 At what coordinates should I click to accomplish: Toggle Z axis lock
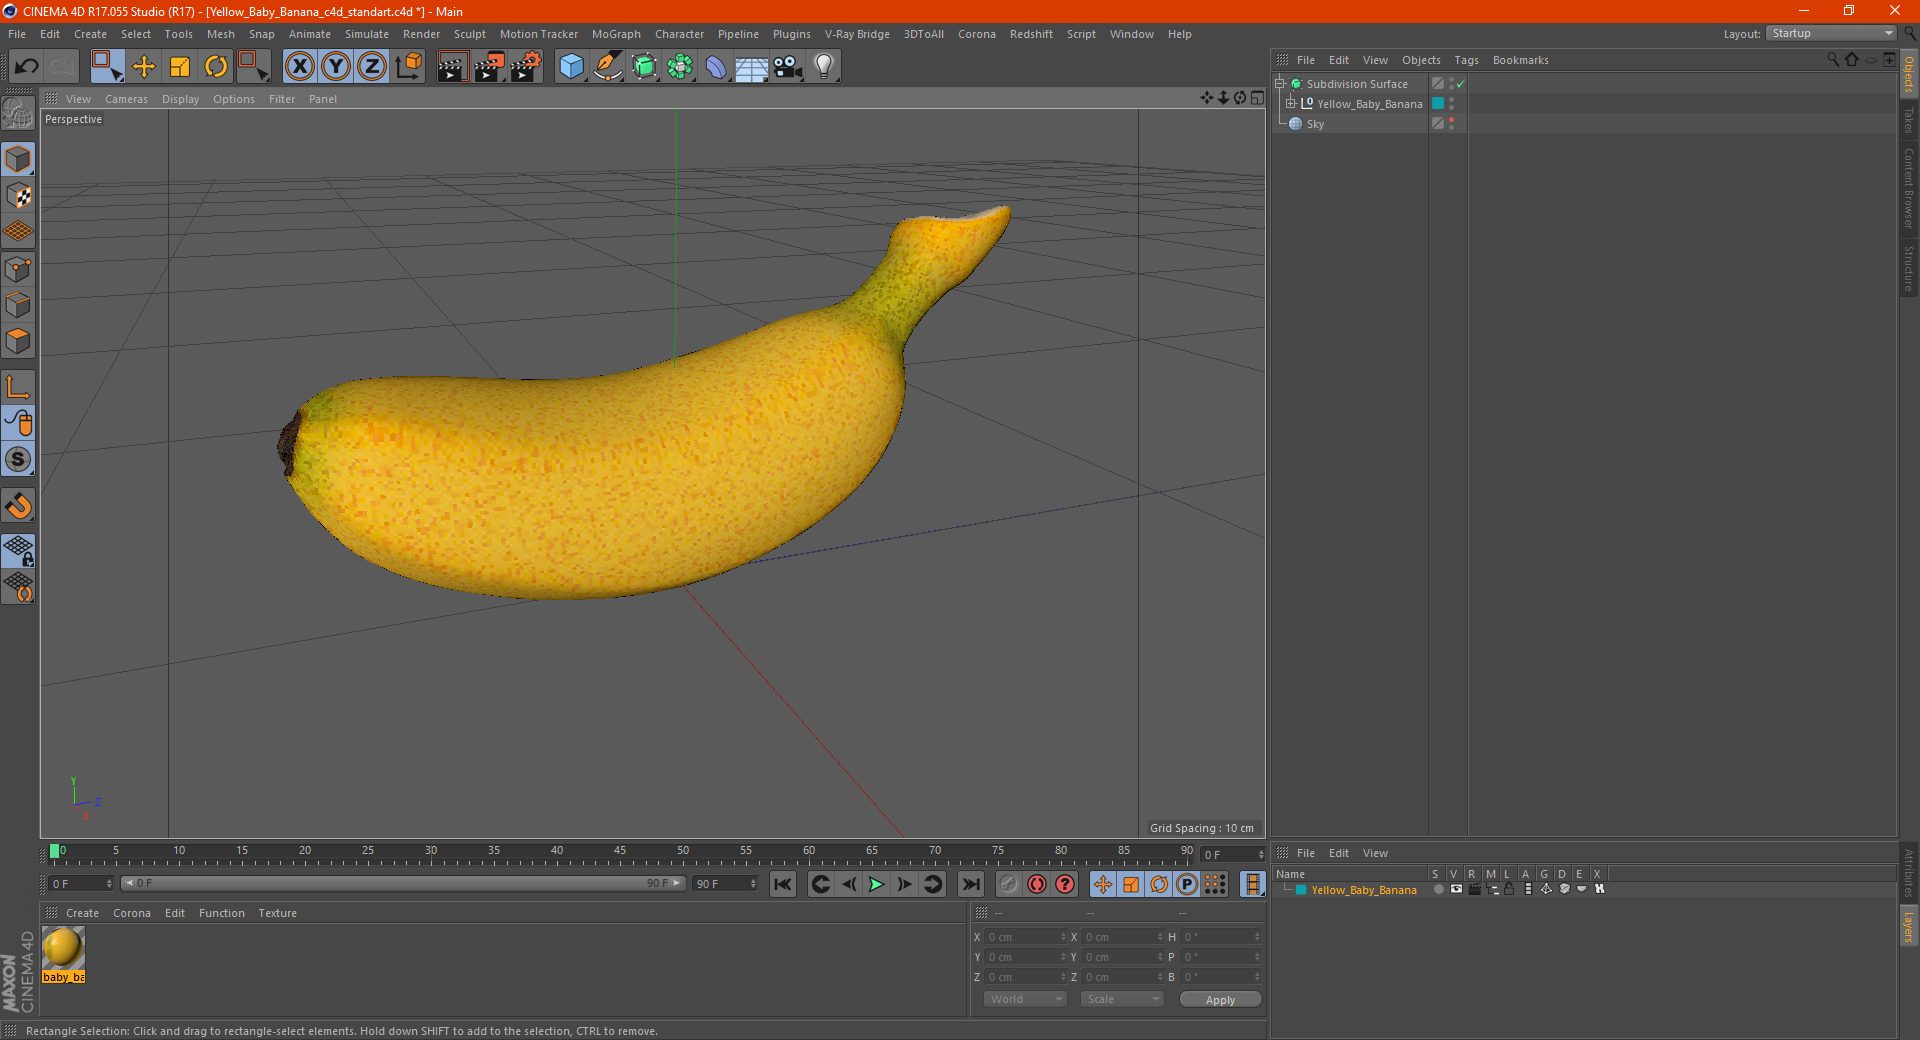[x=372, y=67]
